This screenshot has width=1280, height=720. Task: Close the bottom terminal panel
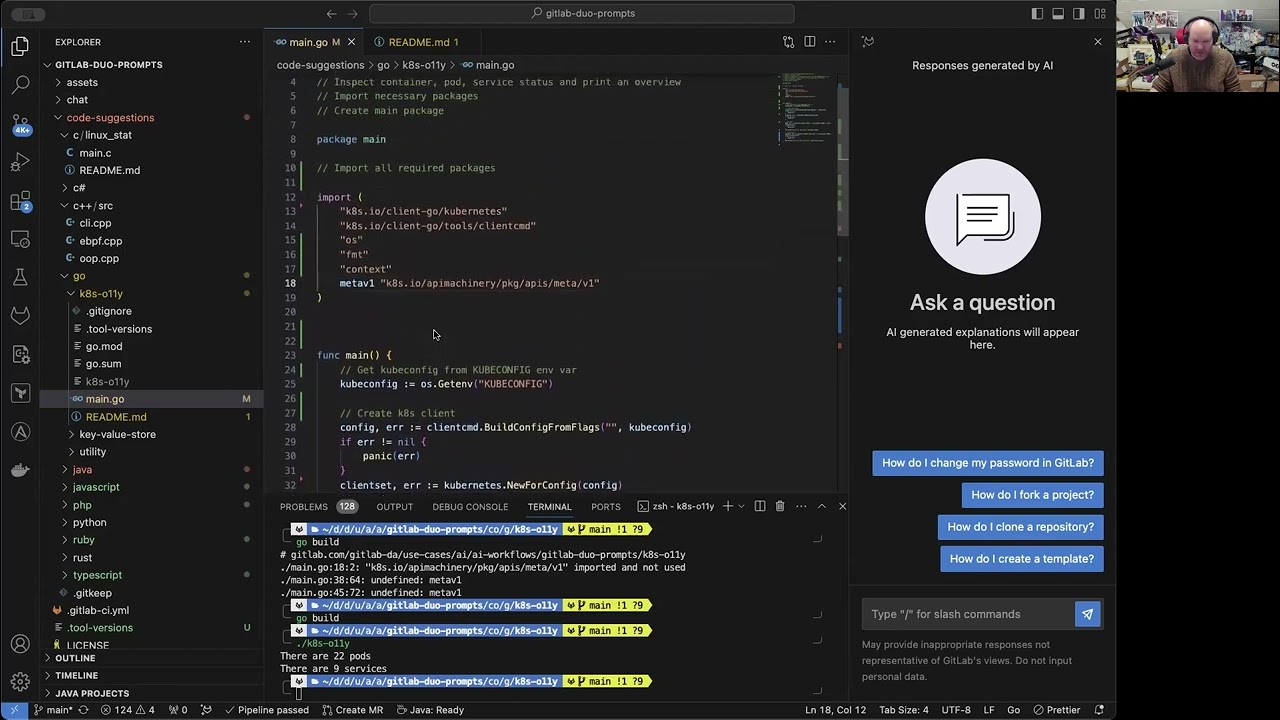842,506
